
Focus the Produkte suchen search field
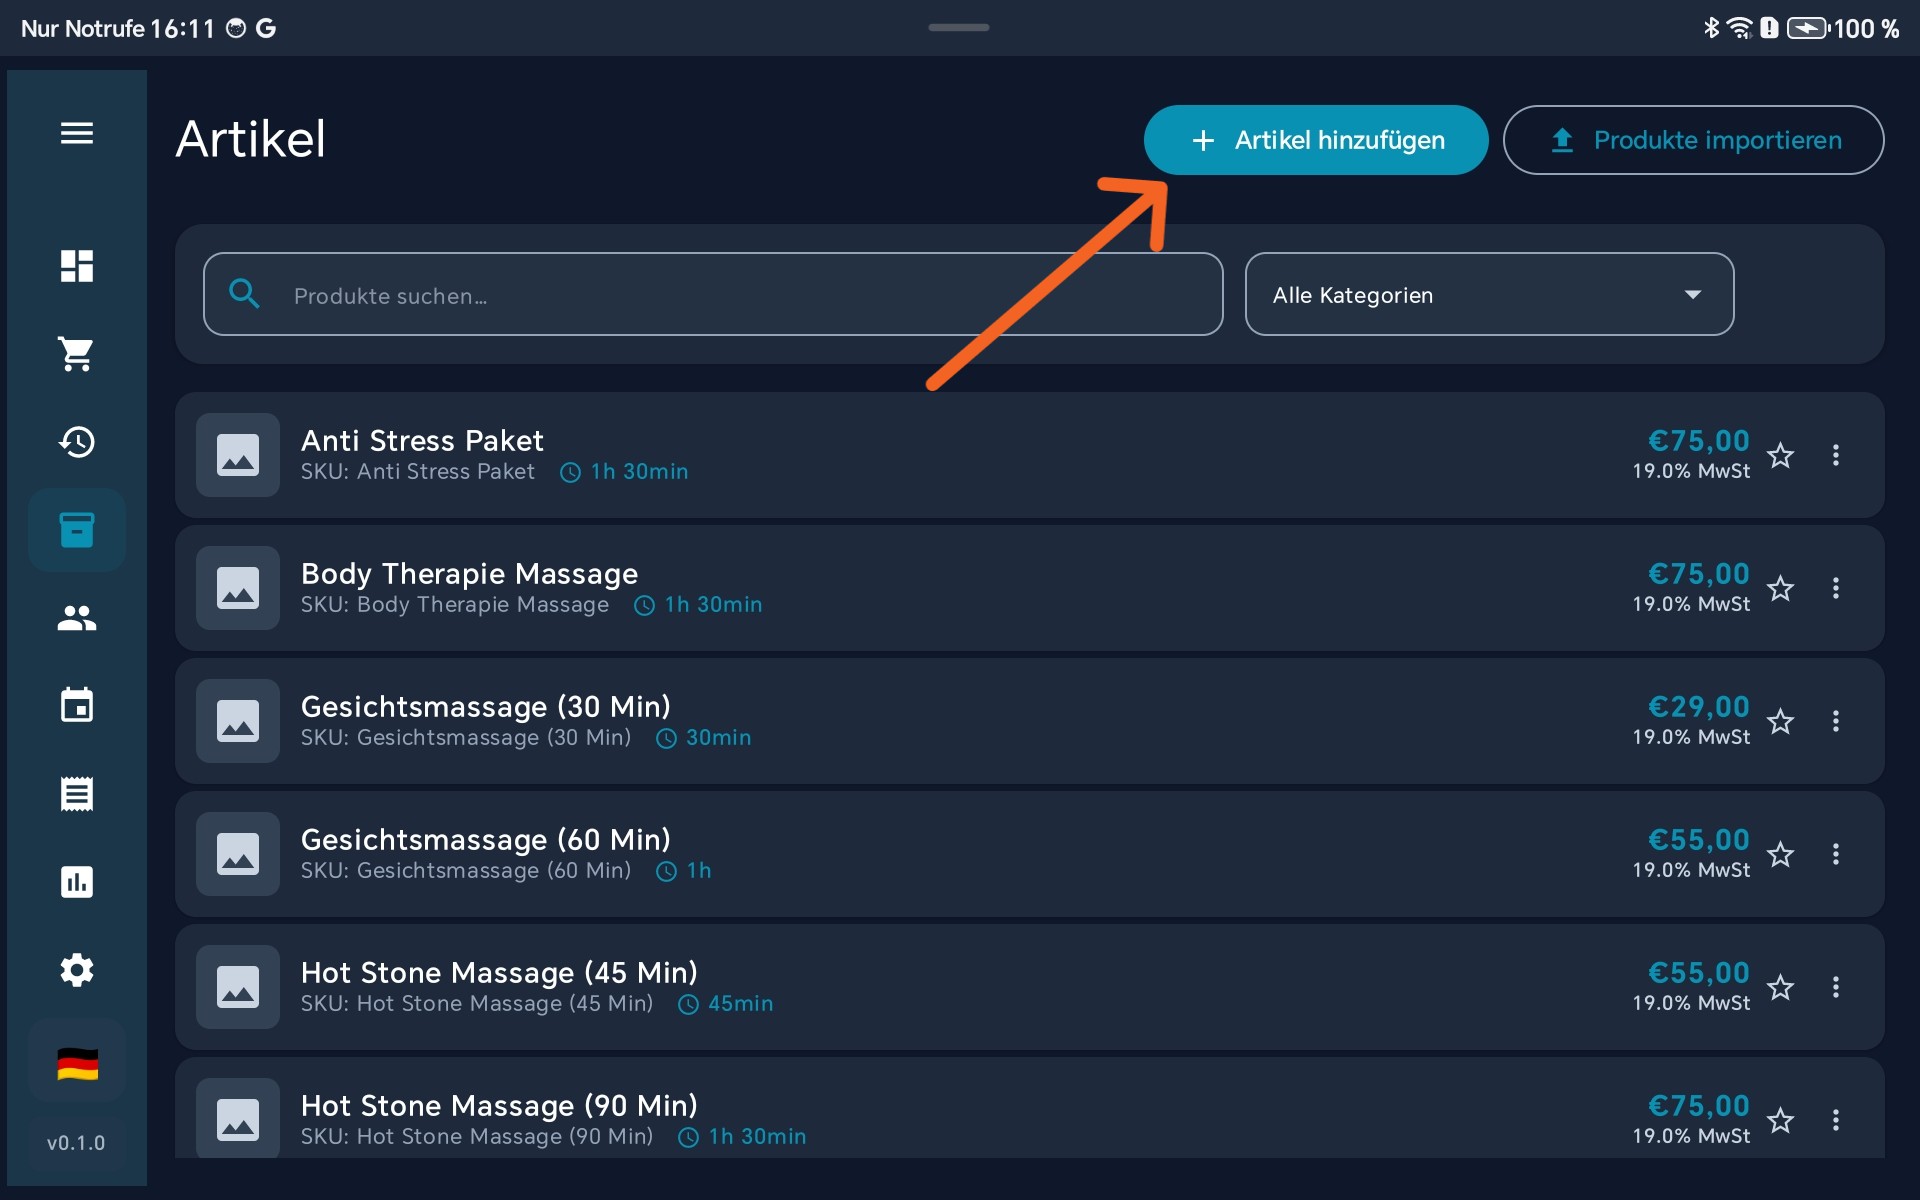[712, 295]
